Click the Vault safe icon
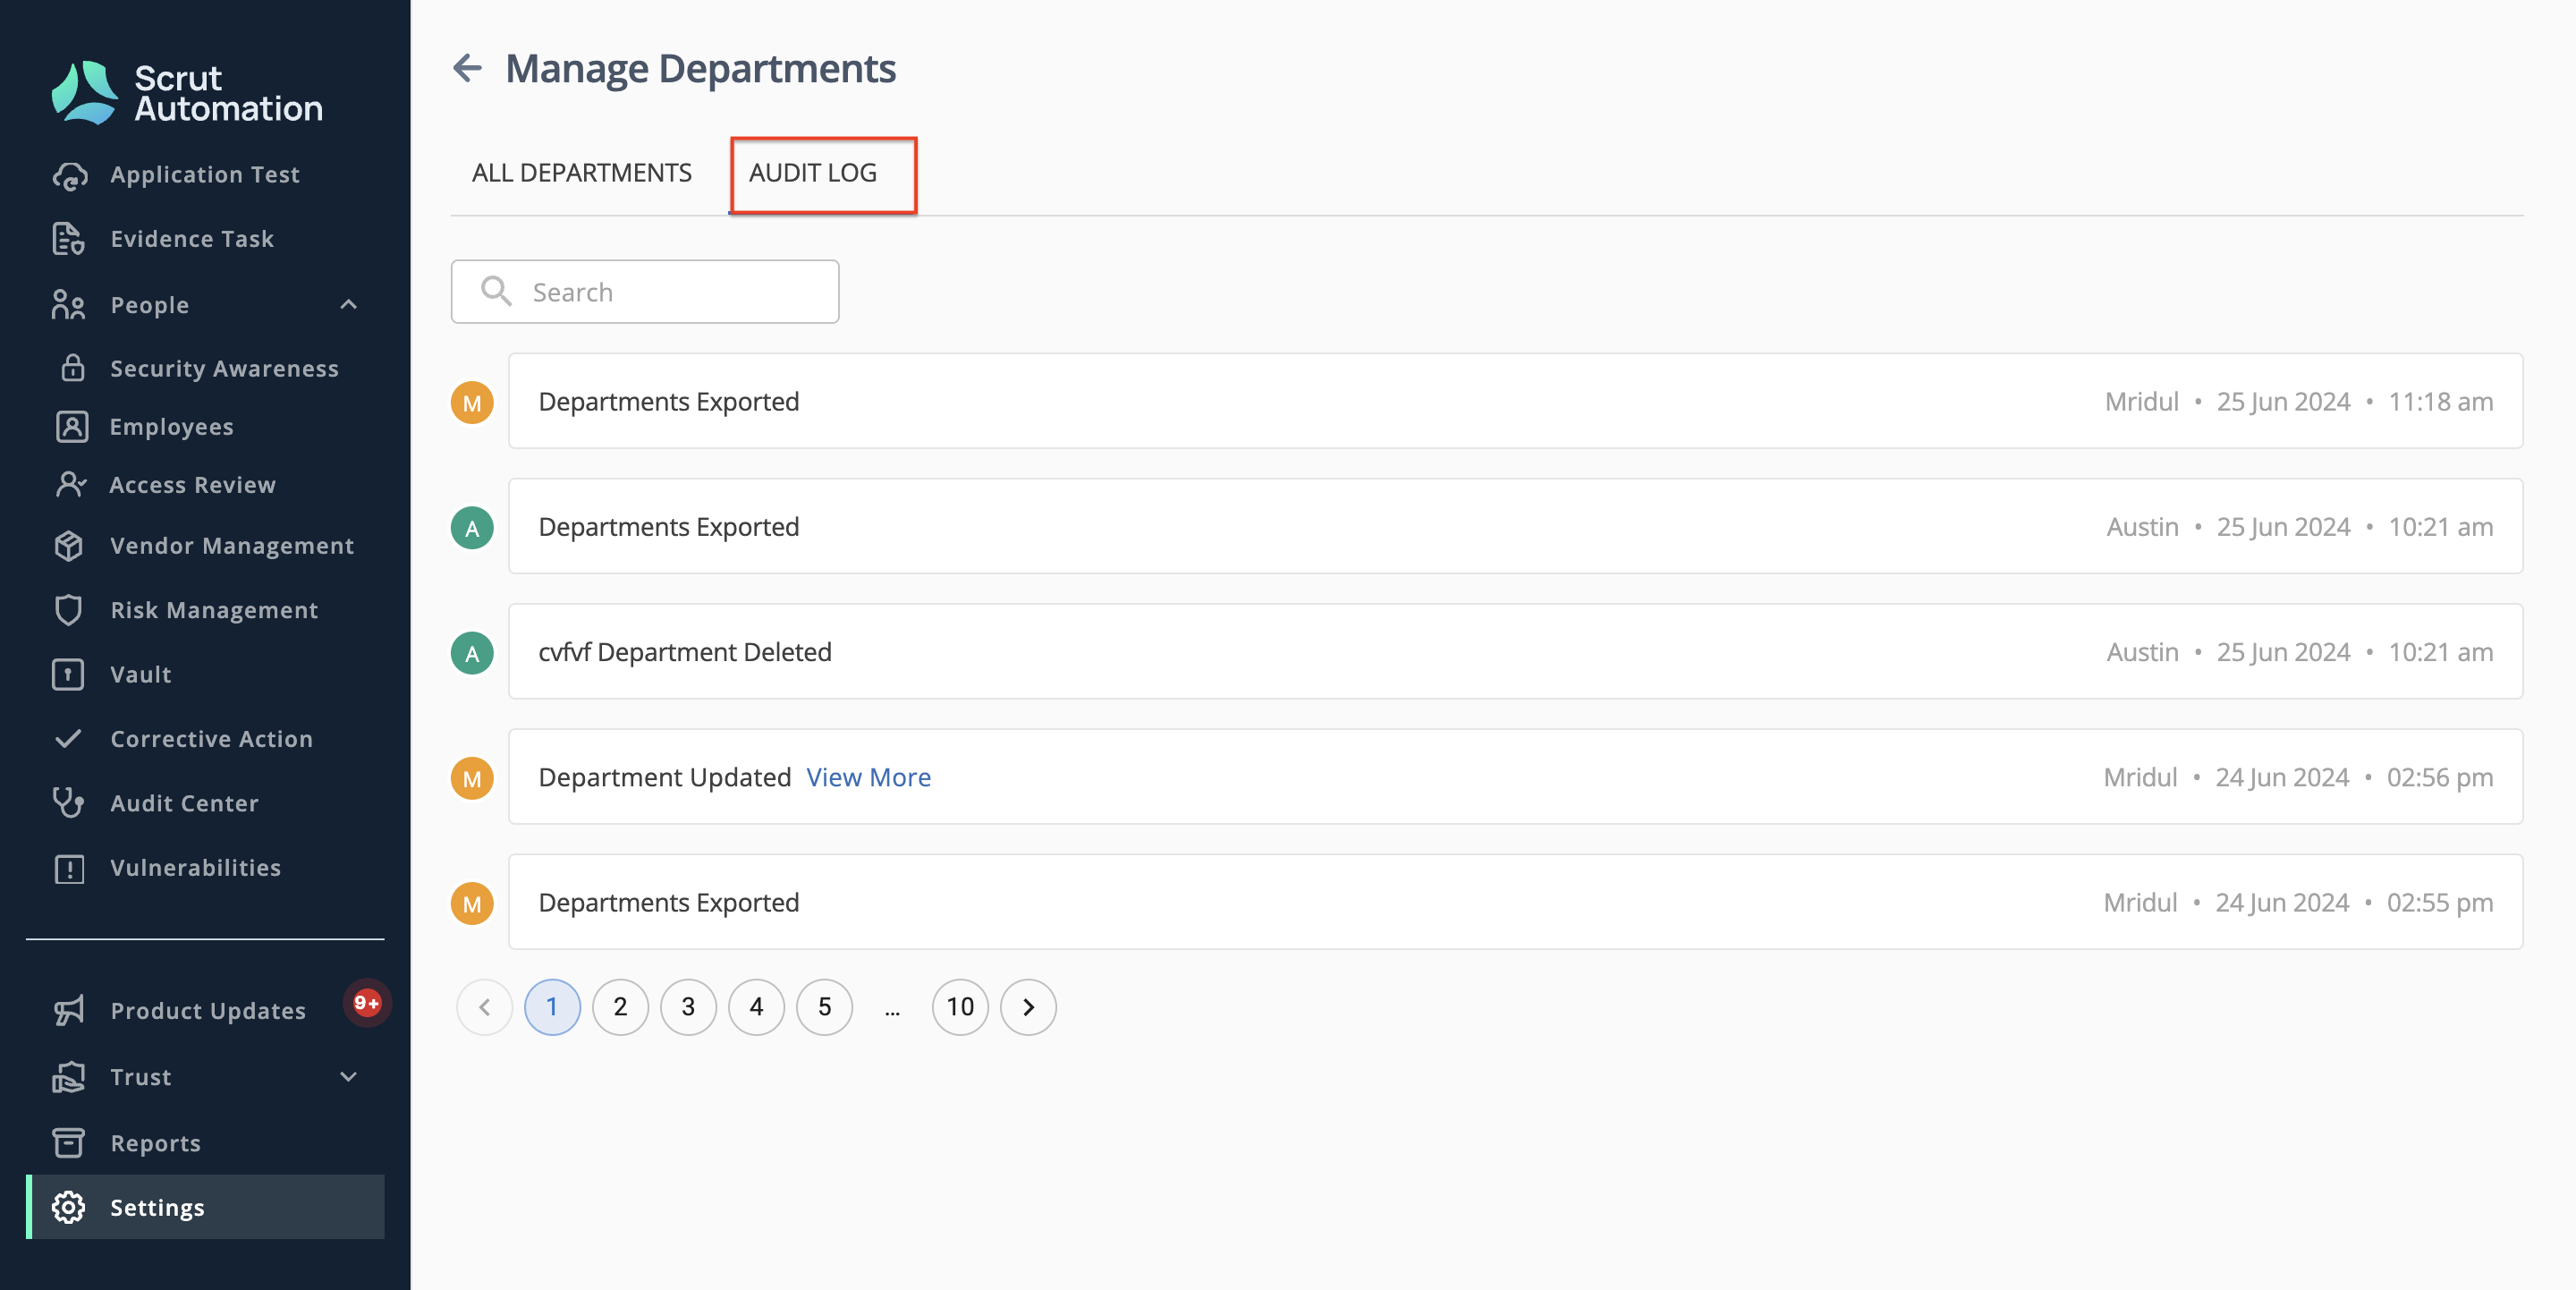Image resolution: width=2576 pixels, height=1290 pixels. [x=69, y=675]
